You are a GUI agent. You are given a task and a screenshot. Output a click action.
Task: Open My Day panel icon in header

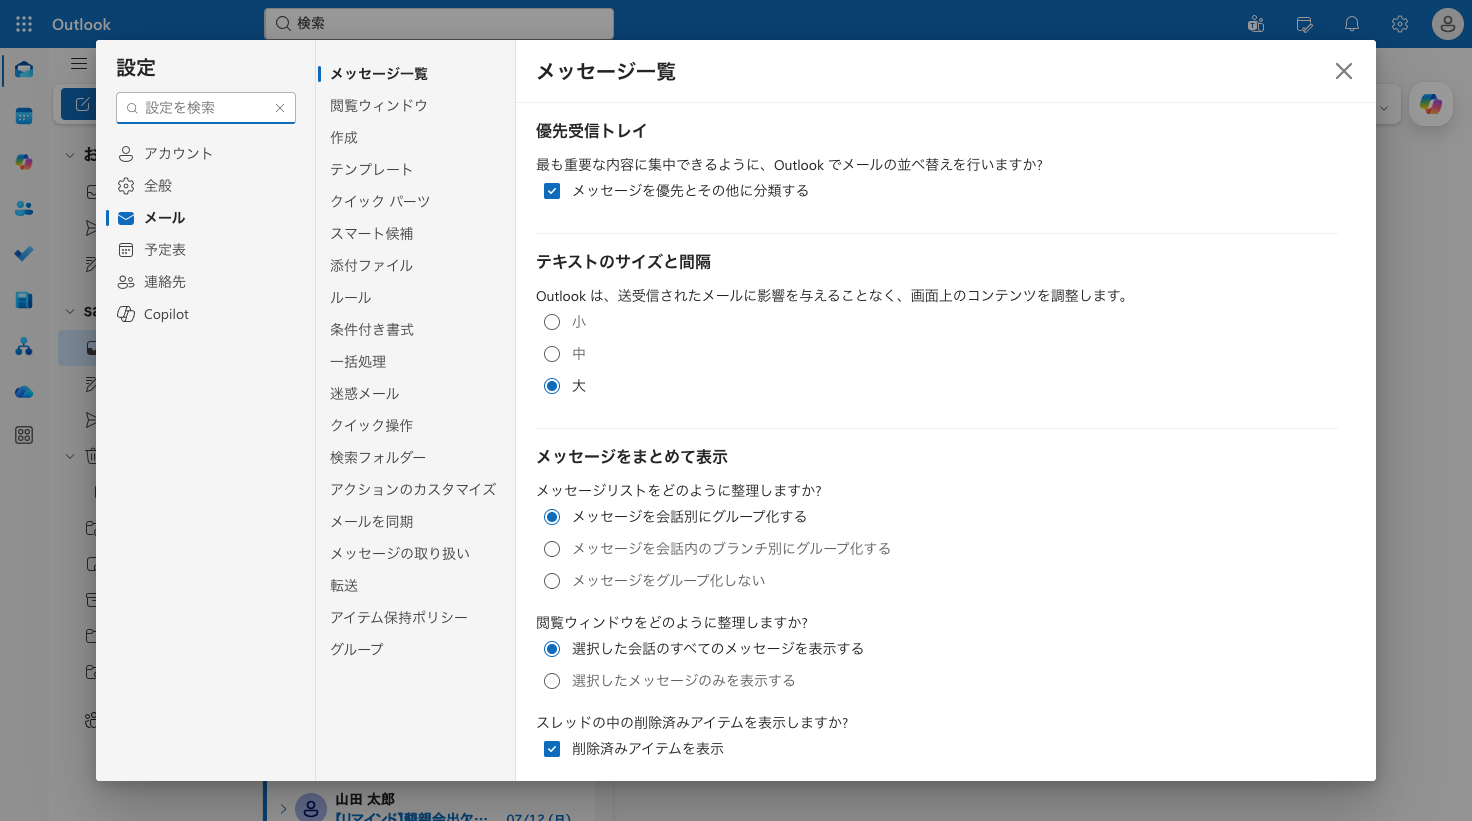(1304, 24)
